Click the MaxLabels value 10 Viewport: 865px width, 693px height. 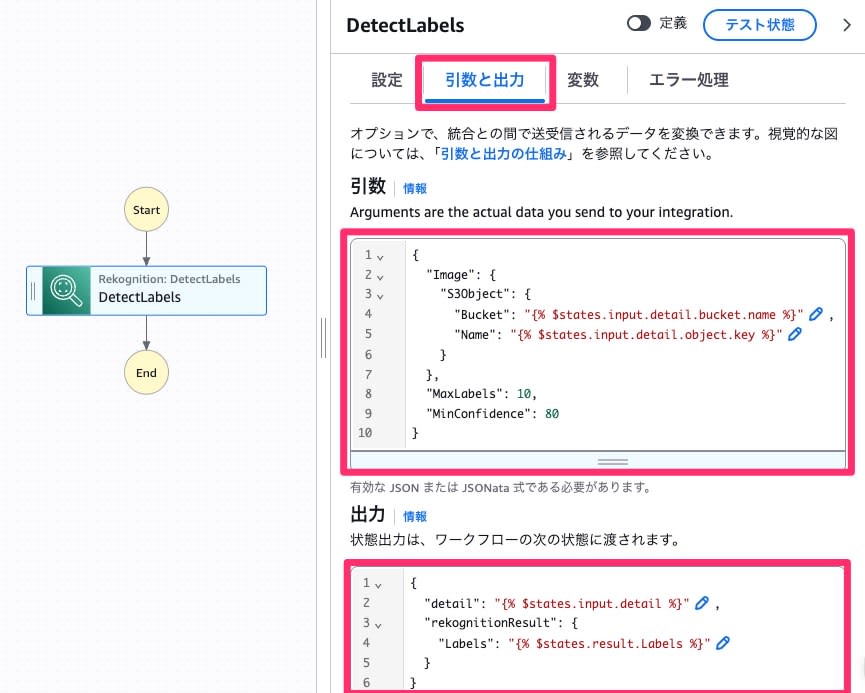(524, 393)
